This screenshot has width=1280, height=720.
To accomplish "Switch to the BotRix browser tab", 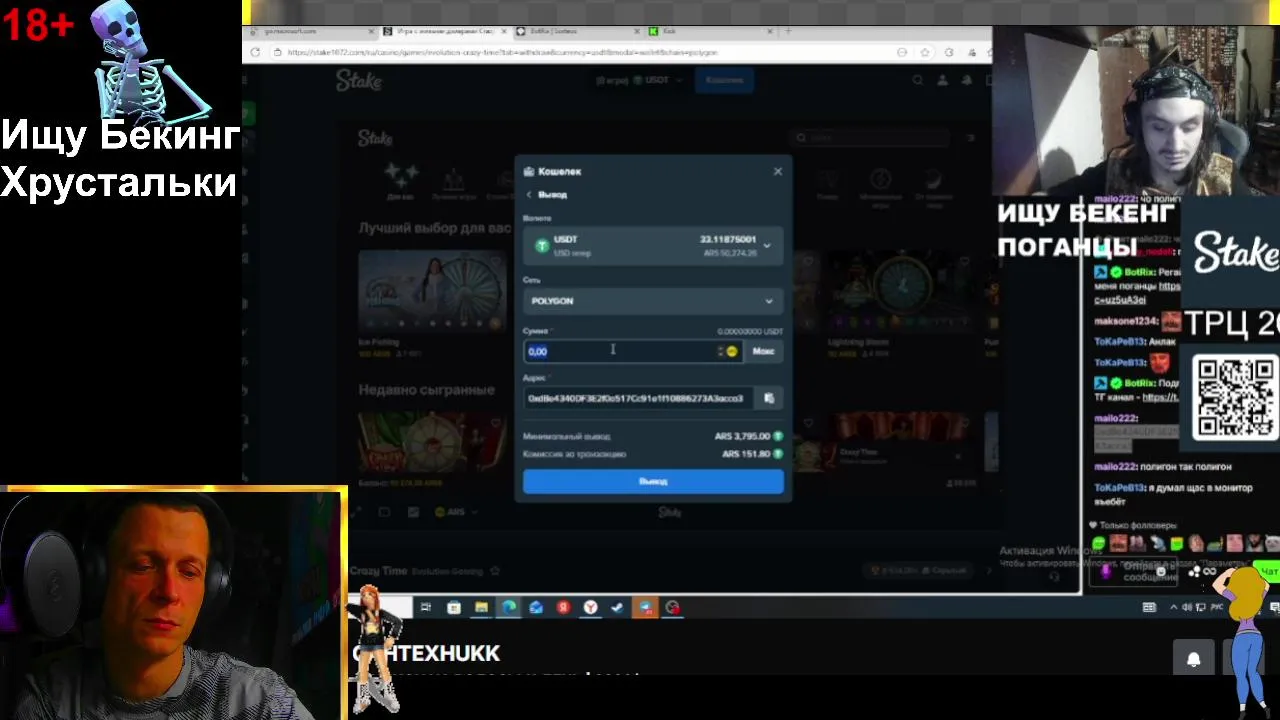I will (x=578, y=31).
